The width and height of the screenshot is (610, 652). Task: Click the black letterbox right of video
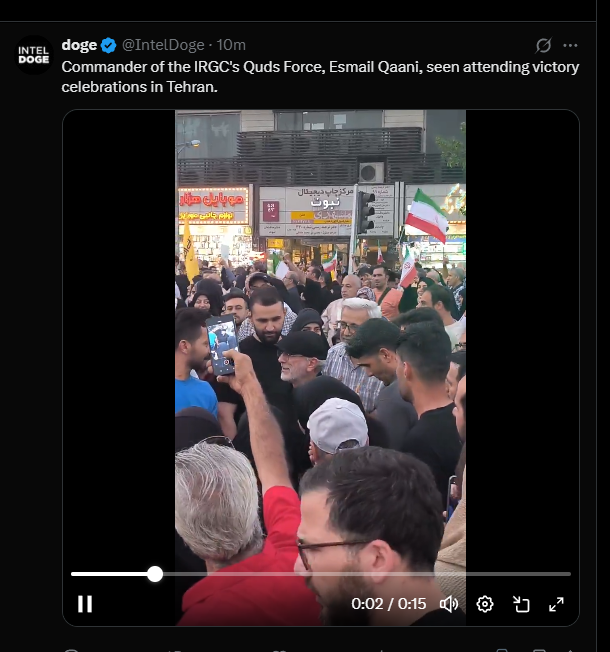[522, 333]
